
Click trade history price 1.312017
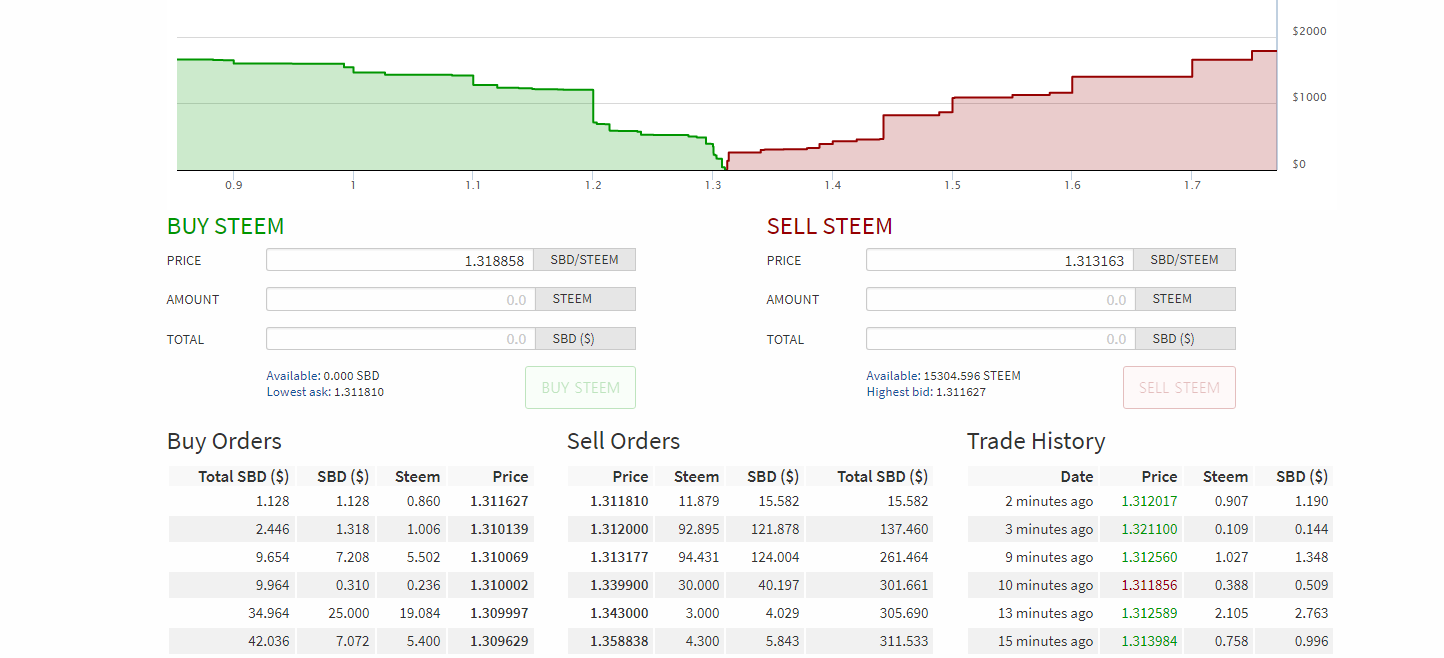coord(1149,501)
